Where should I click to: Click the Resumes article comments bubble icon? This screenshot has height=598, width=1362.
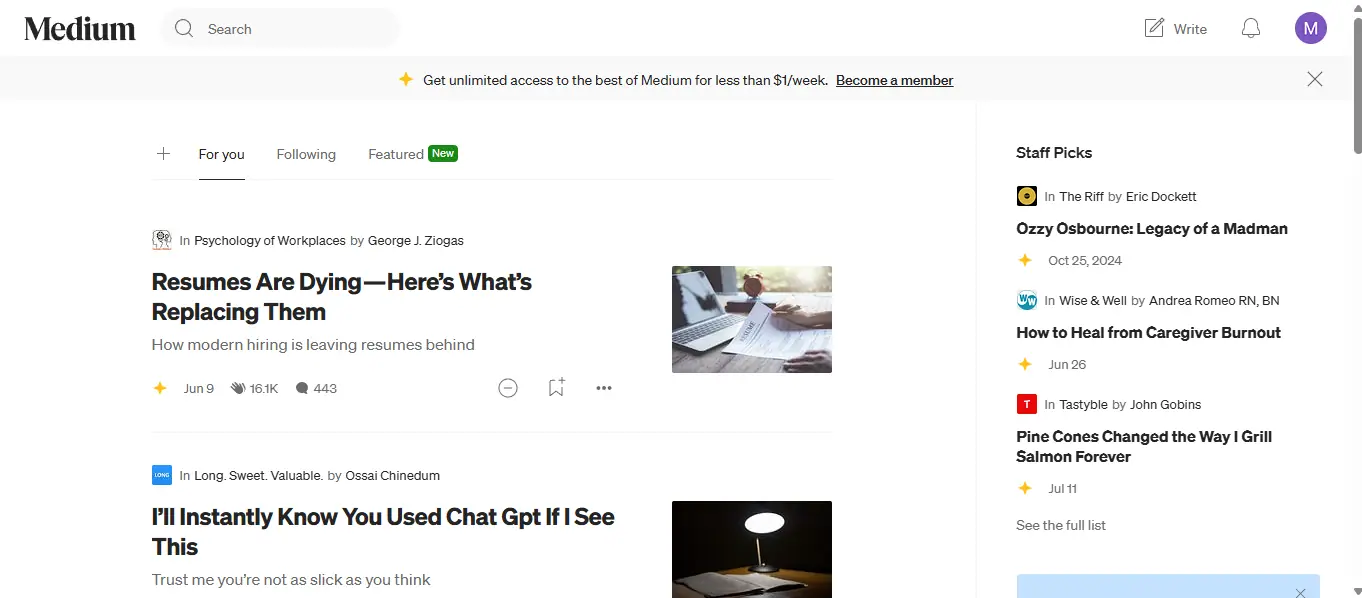[x=302, y=388]
